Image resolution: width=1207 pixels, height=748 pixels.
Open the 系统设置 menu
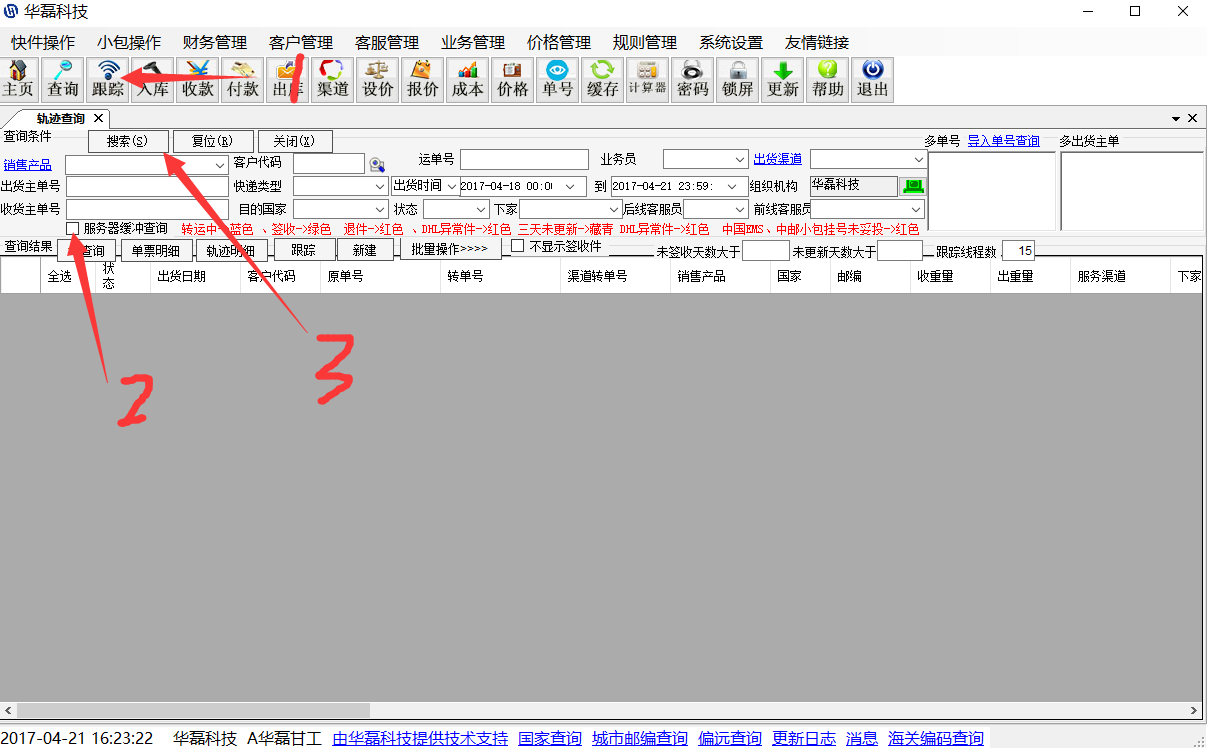pos(730,43)
